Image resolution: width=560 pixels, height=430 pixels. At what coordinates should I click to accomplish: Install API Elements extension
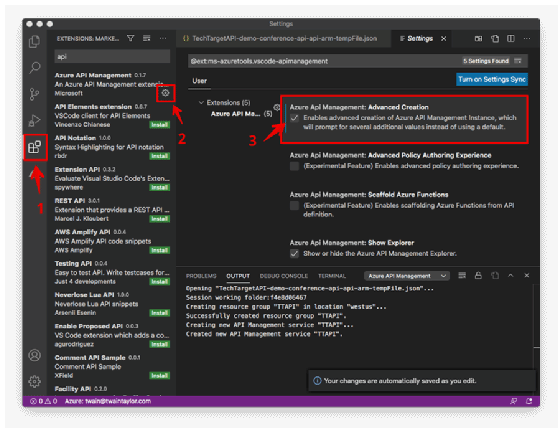click(159, 125)
